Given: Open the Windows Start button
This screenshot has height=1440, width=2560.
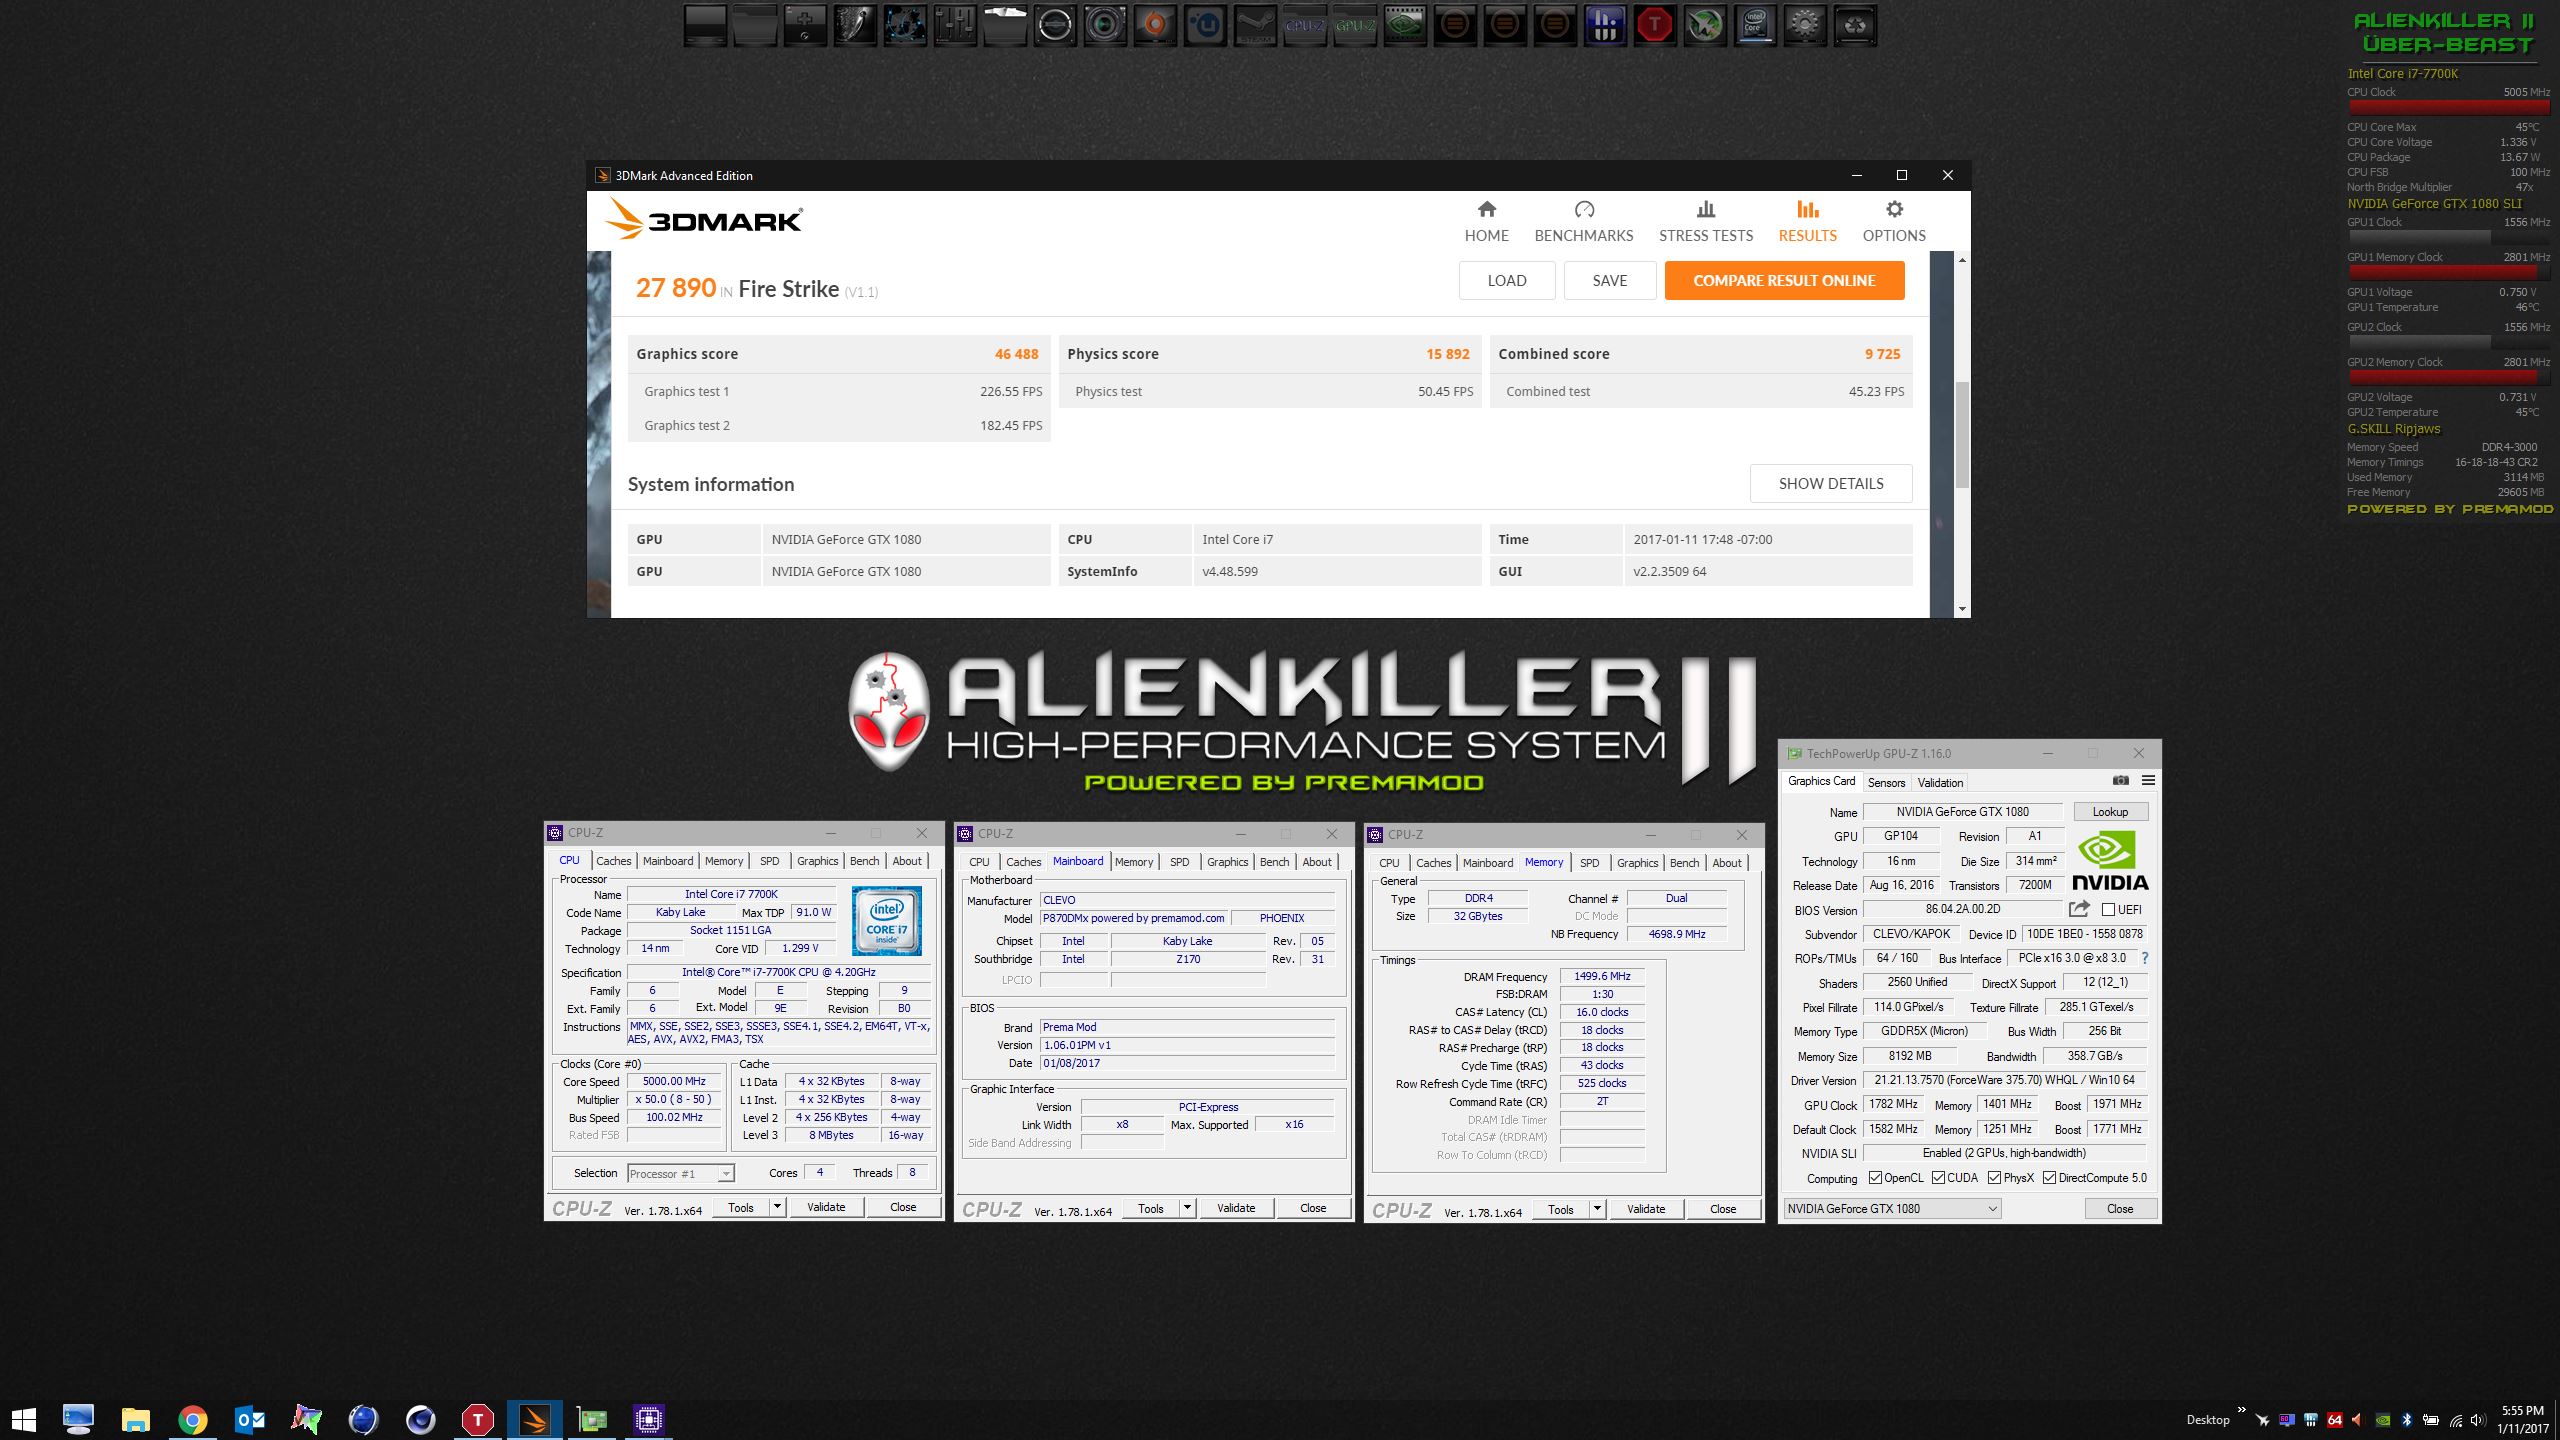Looking at the screenshot, I should (x=23, y=1419).
